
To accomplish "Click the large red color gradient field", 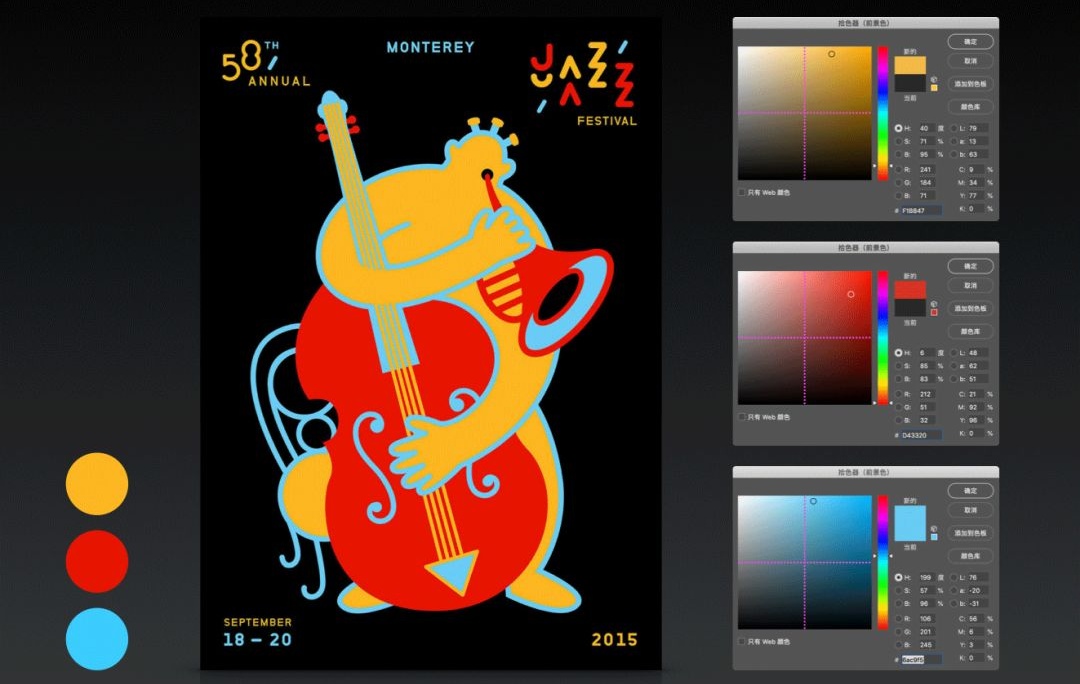I will click(x=805, y=338).
